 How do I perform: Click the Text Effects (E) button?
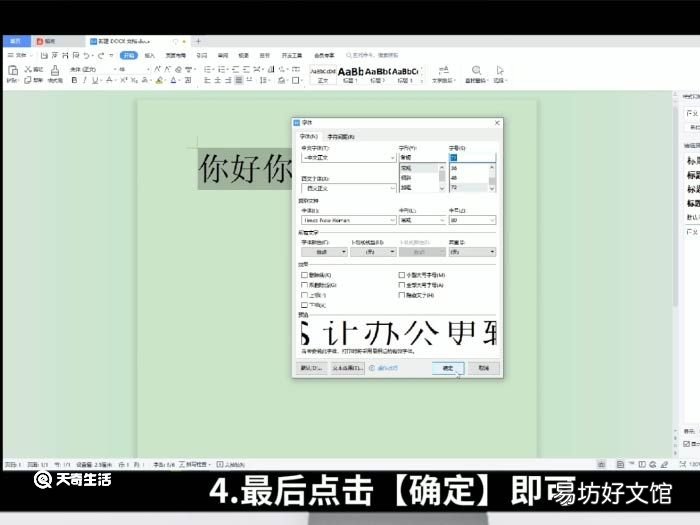(347, 368)
